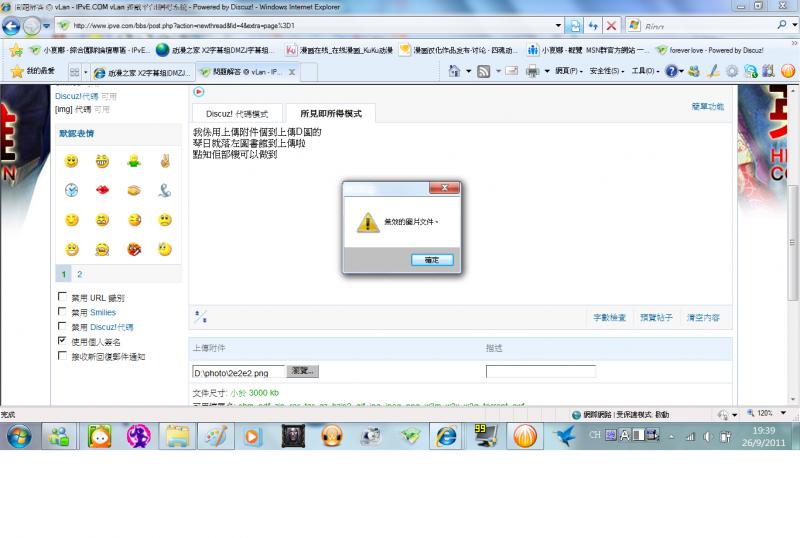Image resolution: width=800 pixels, height=538 pixels.
Task: Click the IE Forward navigation button
Action: pos(32,26)
